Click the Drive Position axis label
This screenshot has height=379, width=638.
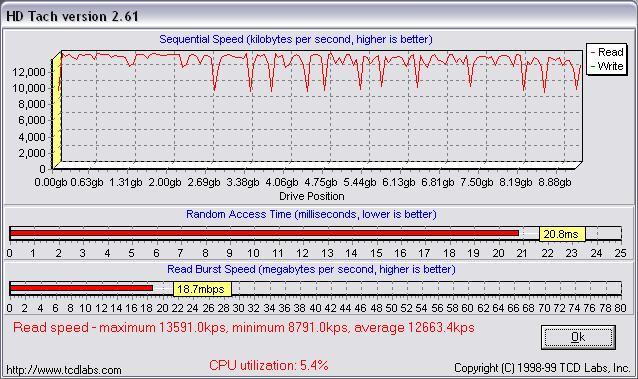tap(312, 196)
